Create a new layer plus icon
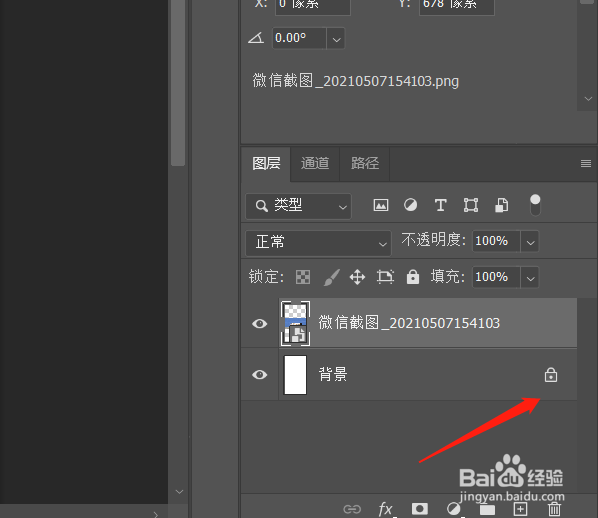The width and height of the screenshot is (598, 518). (x=521, y=509)
